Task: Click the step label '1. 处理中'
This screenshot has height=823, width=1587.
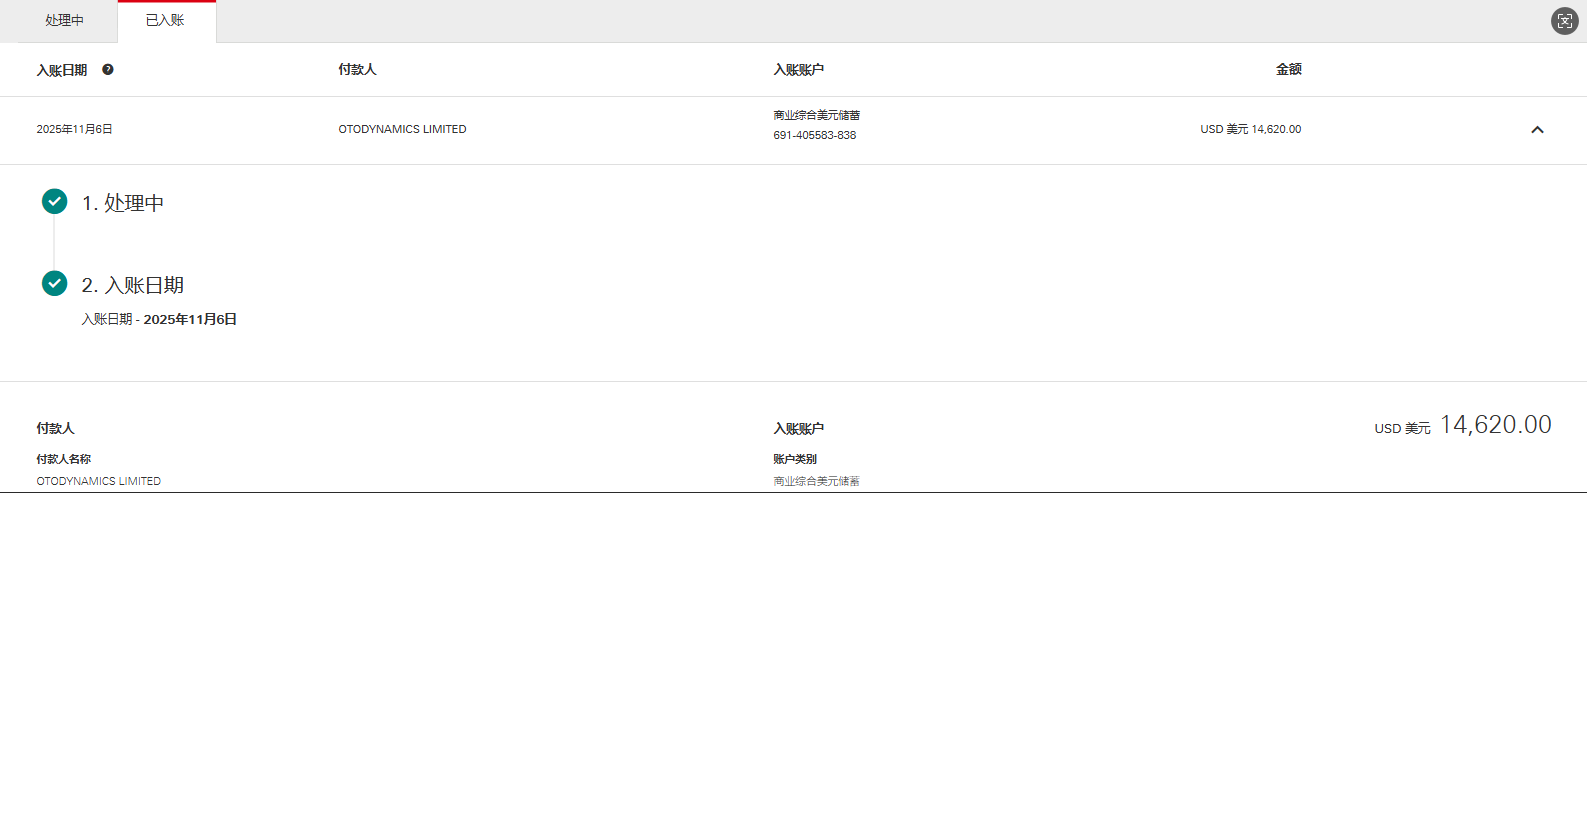Action: [123, 203]
